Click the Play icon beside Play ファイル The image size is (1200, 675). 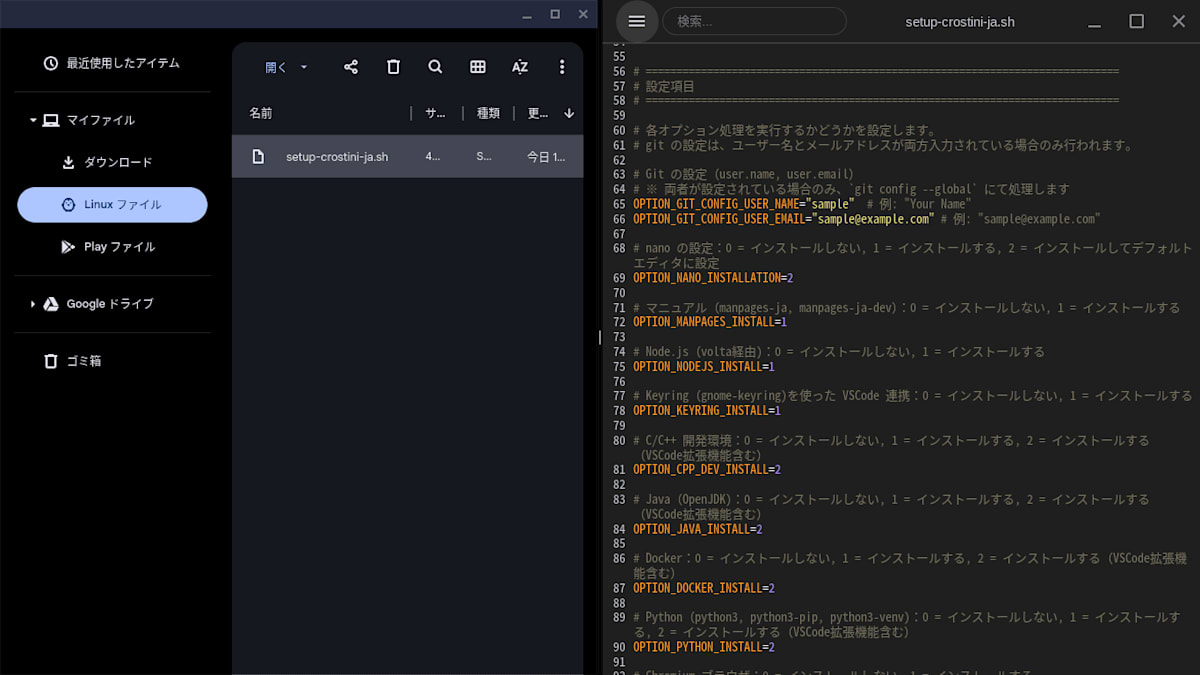coord(68,246)
